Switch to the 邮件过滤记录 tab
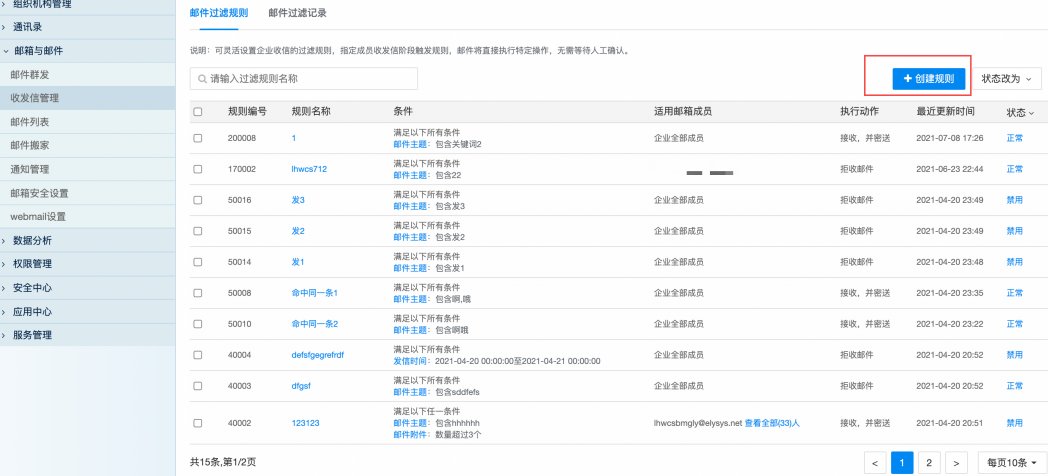This screenshot has width=1048, height=476. coord(297,13)
